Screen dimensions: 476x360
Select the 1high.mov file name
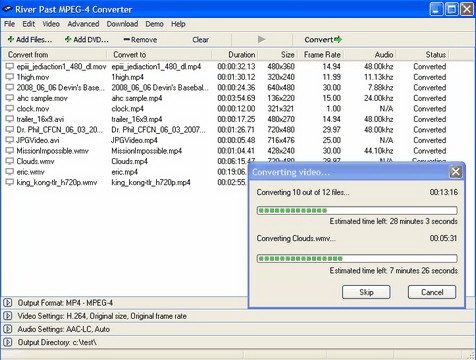pos(33,77)
